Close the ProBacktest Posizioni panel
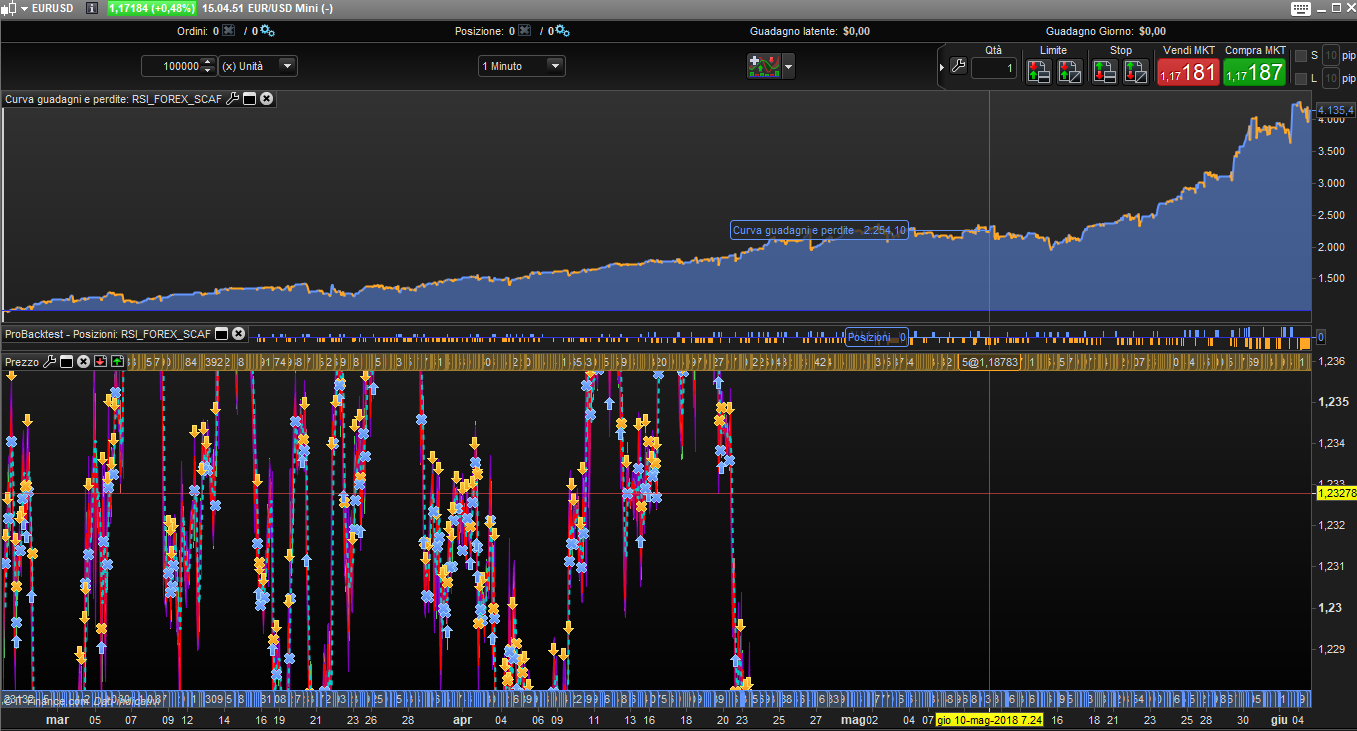The height and width of the screenshot is (731, 1357). 238,334
